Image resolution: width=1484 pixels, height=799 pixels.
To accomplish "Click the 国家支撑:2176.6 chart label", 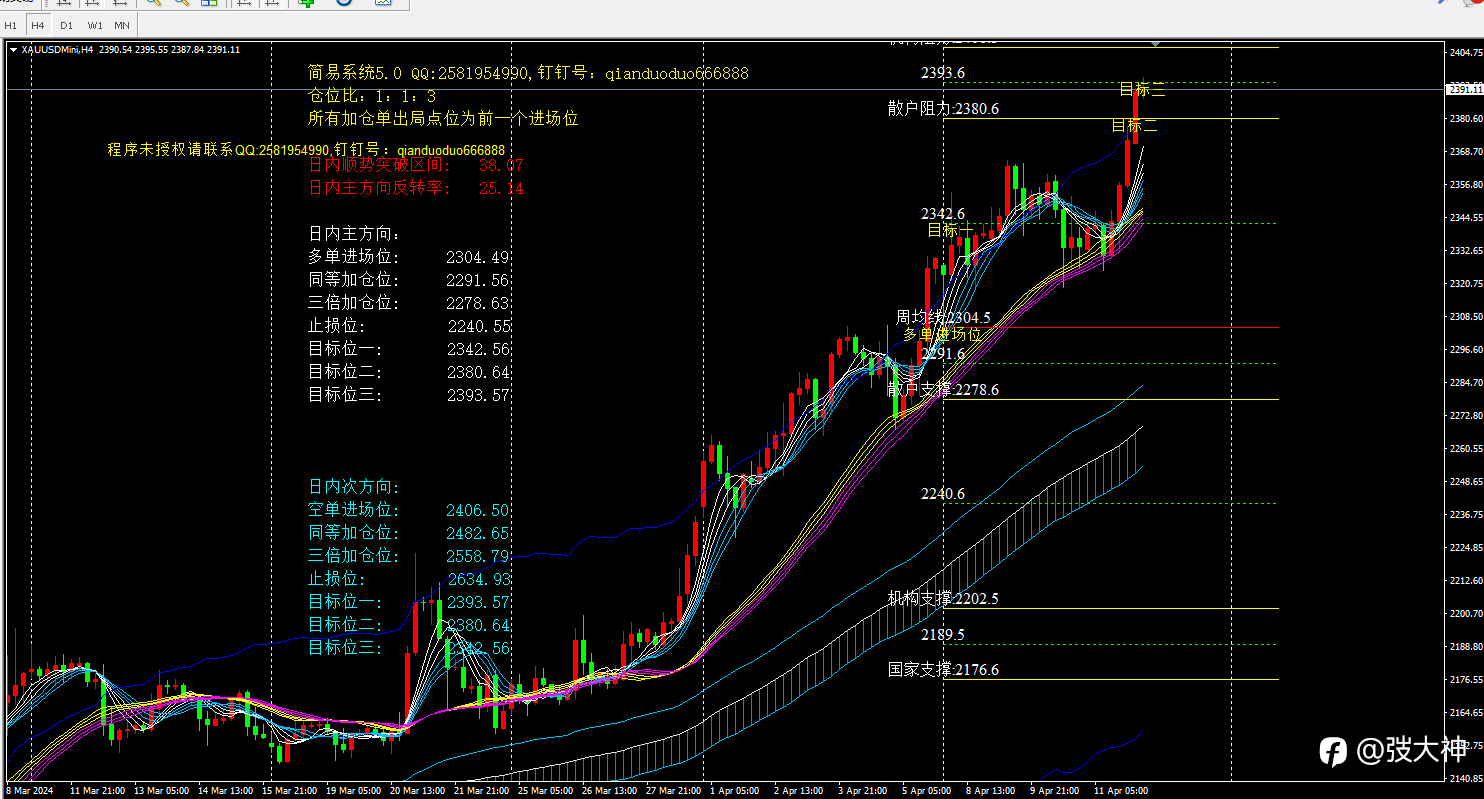I will 943,669.
